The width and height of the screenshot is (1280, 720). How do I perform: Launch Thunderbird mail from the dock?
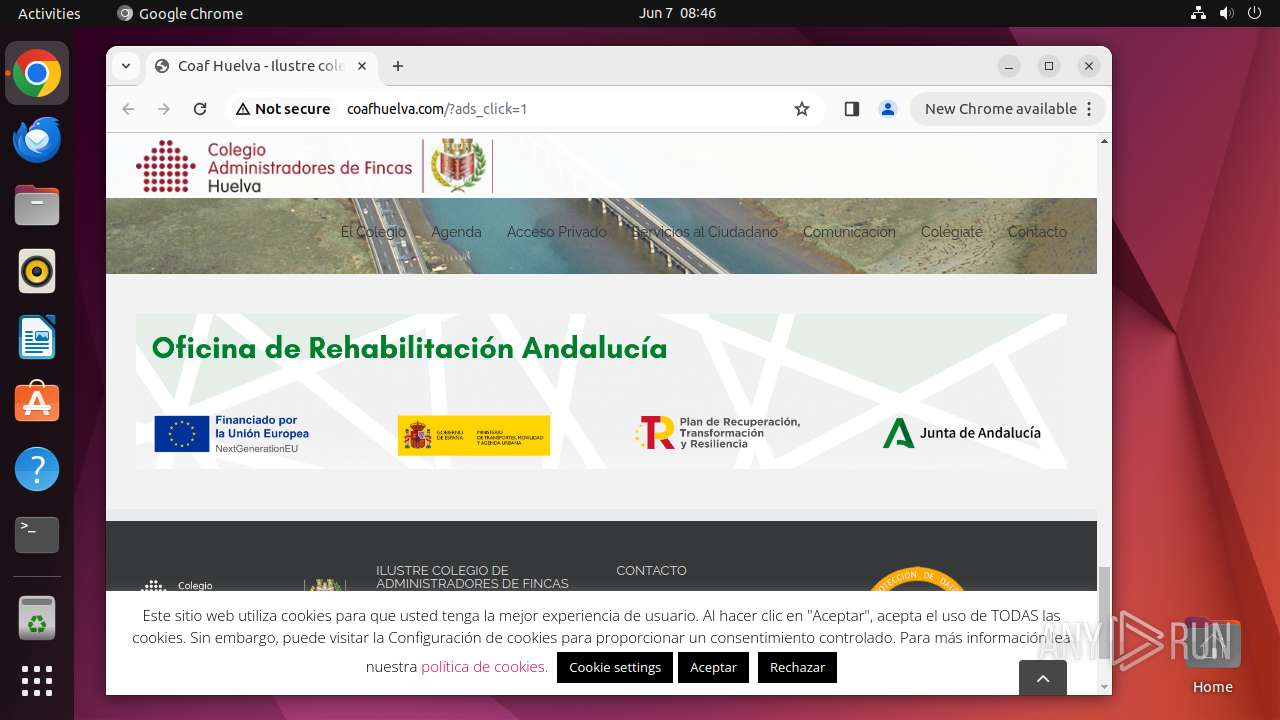click(x=37, y=140)
